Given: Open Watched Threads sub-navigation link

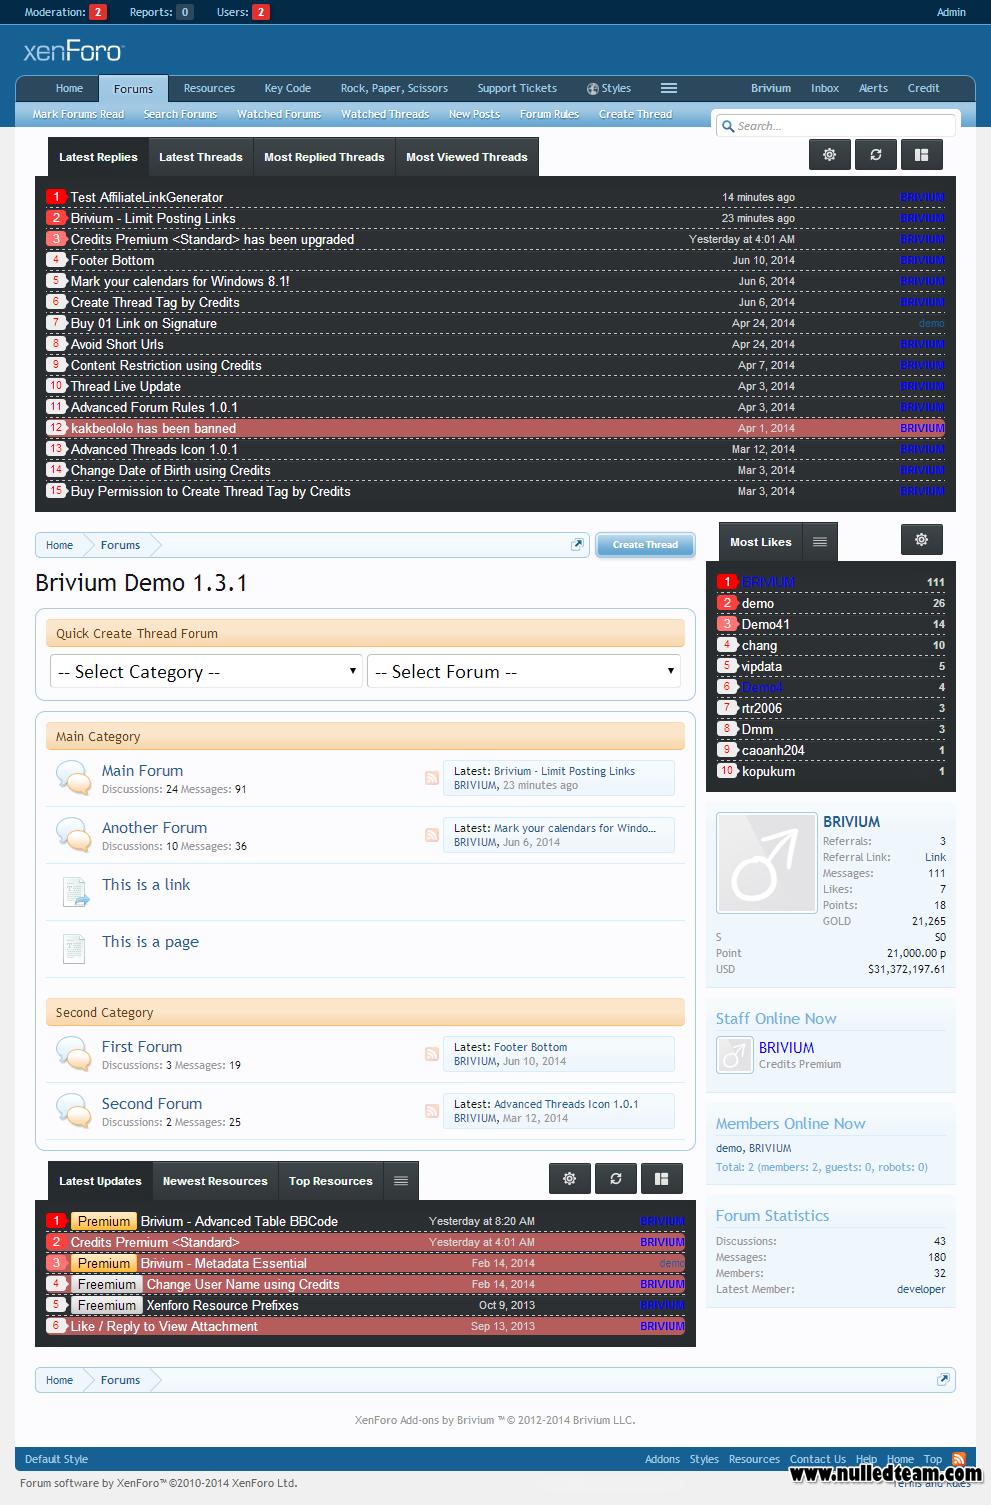Looking at the screenshot, I should [x=385, y=114].
